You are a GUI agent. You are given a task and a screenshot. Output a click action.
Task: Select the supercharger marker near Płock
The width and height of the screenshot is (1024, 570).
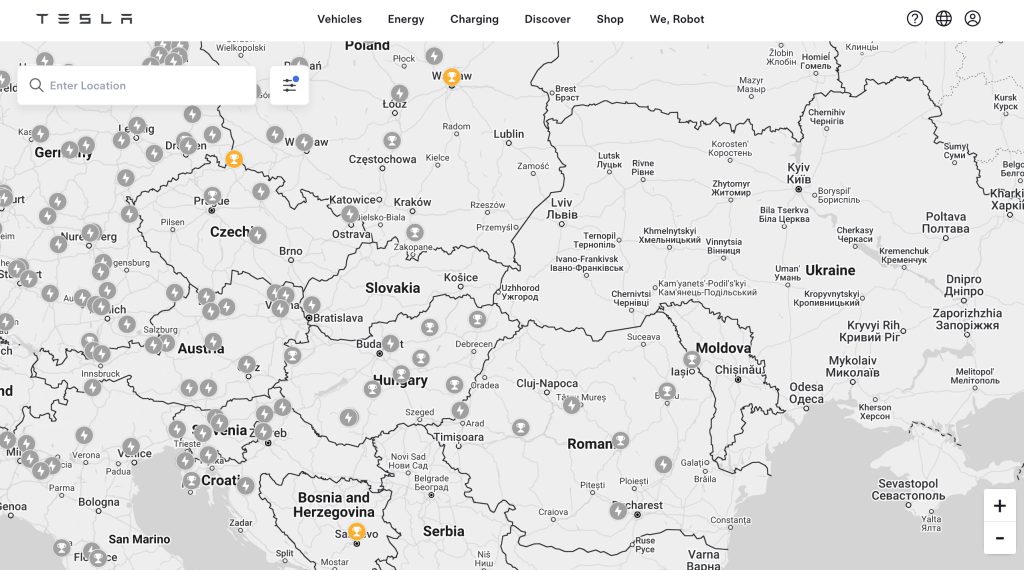[434, 55]
